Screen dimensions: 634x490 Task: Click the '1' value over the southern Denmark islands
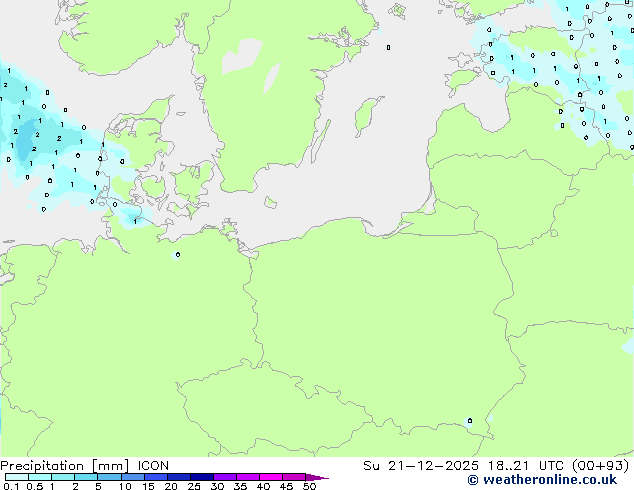coord(135,222)
